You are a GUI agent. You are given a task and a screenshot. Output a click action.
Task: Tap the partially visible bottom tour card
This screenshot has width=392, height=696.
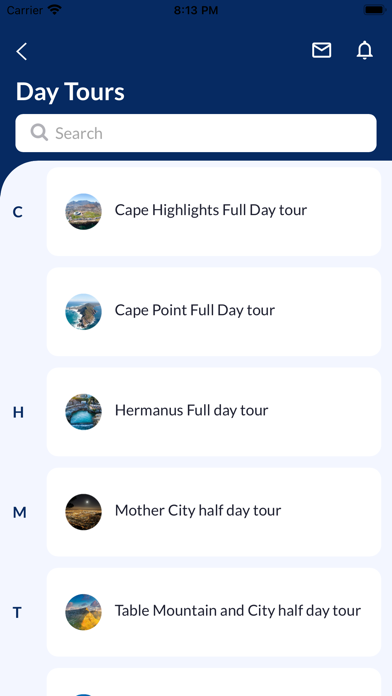point(214,682)
